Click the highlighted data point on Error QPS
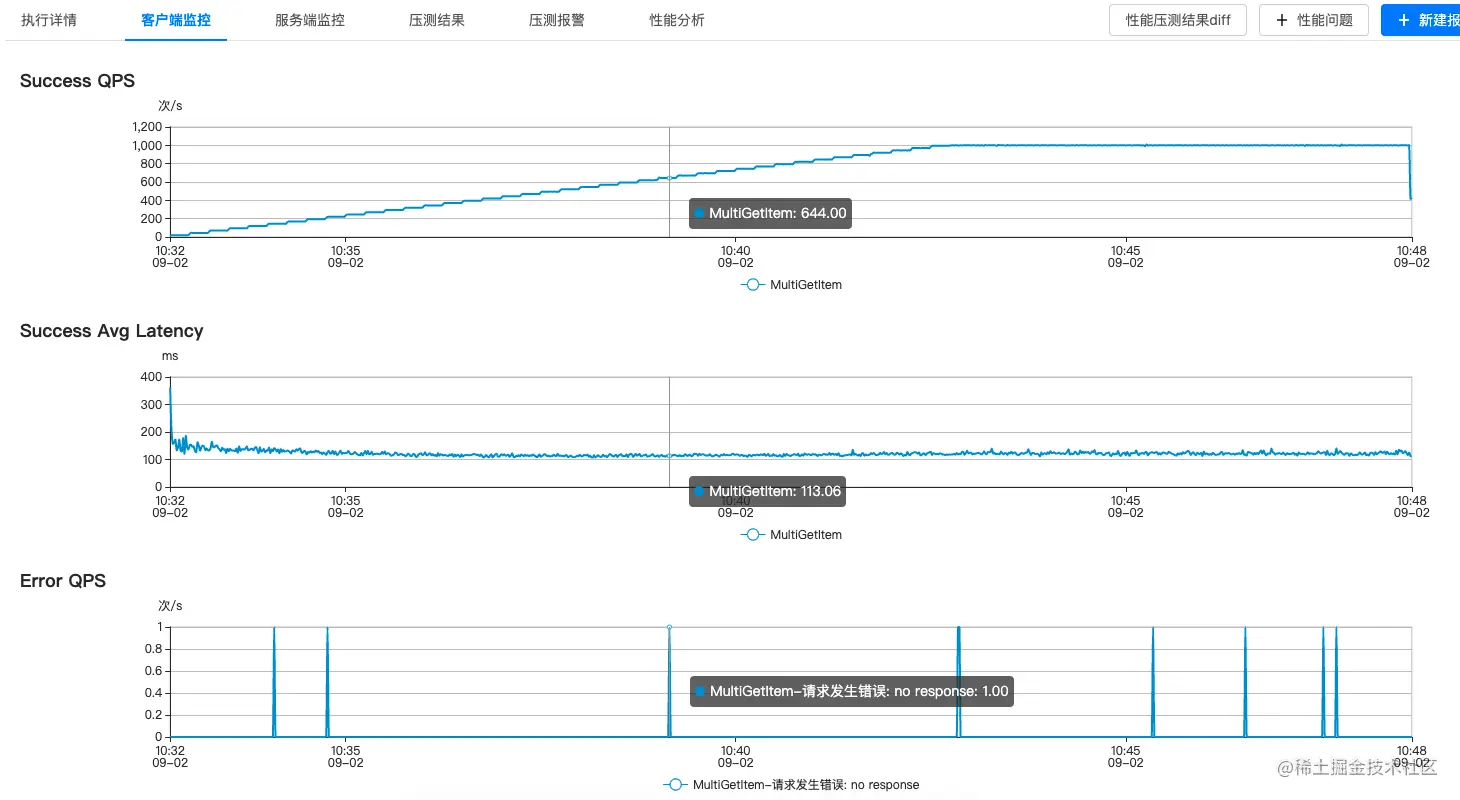The width and height of the screenshot is (1460, 800). (669, 627)
